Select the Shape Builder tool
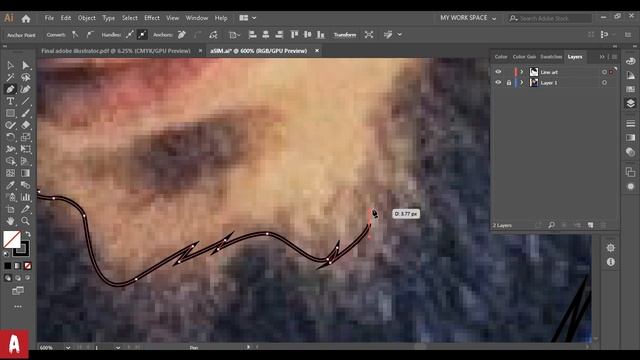Viewport: 640px width, 360px height. click(10, 161)
